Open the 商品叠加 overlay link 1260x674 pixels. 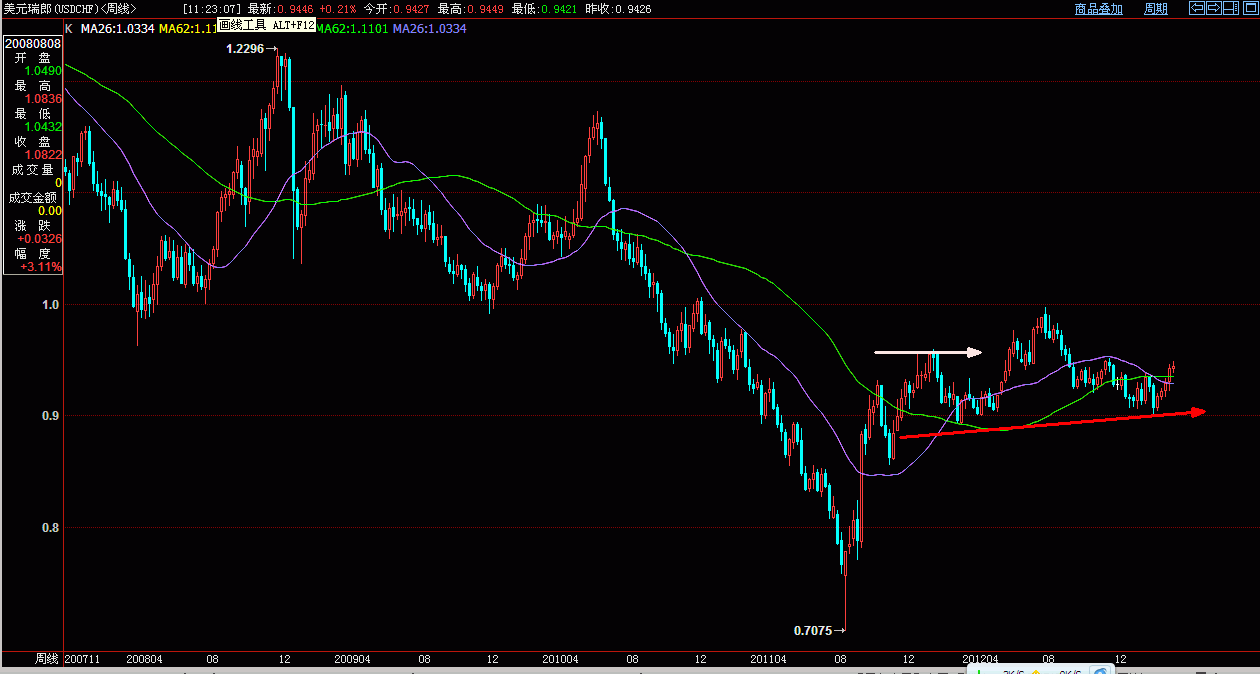point(1099,9)
